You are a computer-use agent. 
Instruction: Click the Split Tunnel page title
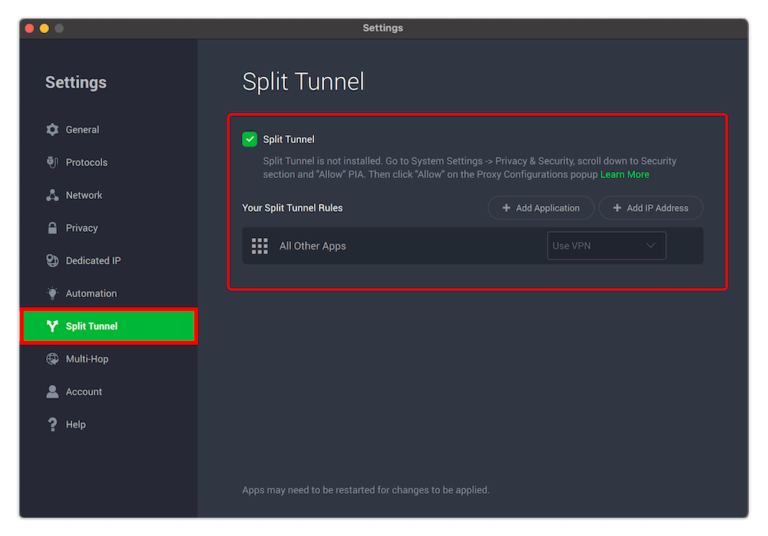[x=303, y=82]
